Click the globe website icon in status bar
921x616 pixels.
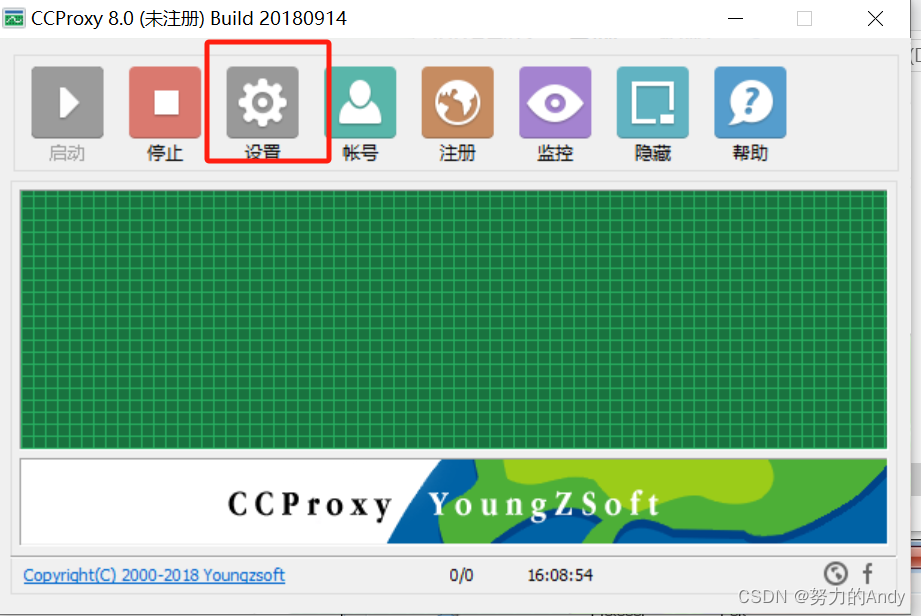pyautogui.click(x=835, y=574)
